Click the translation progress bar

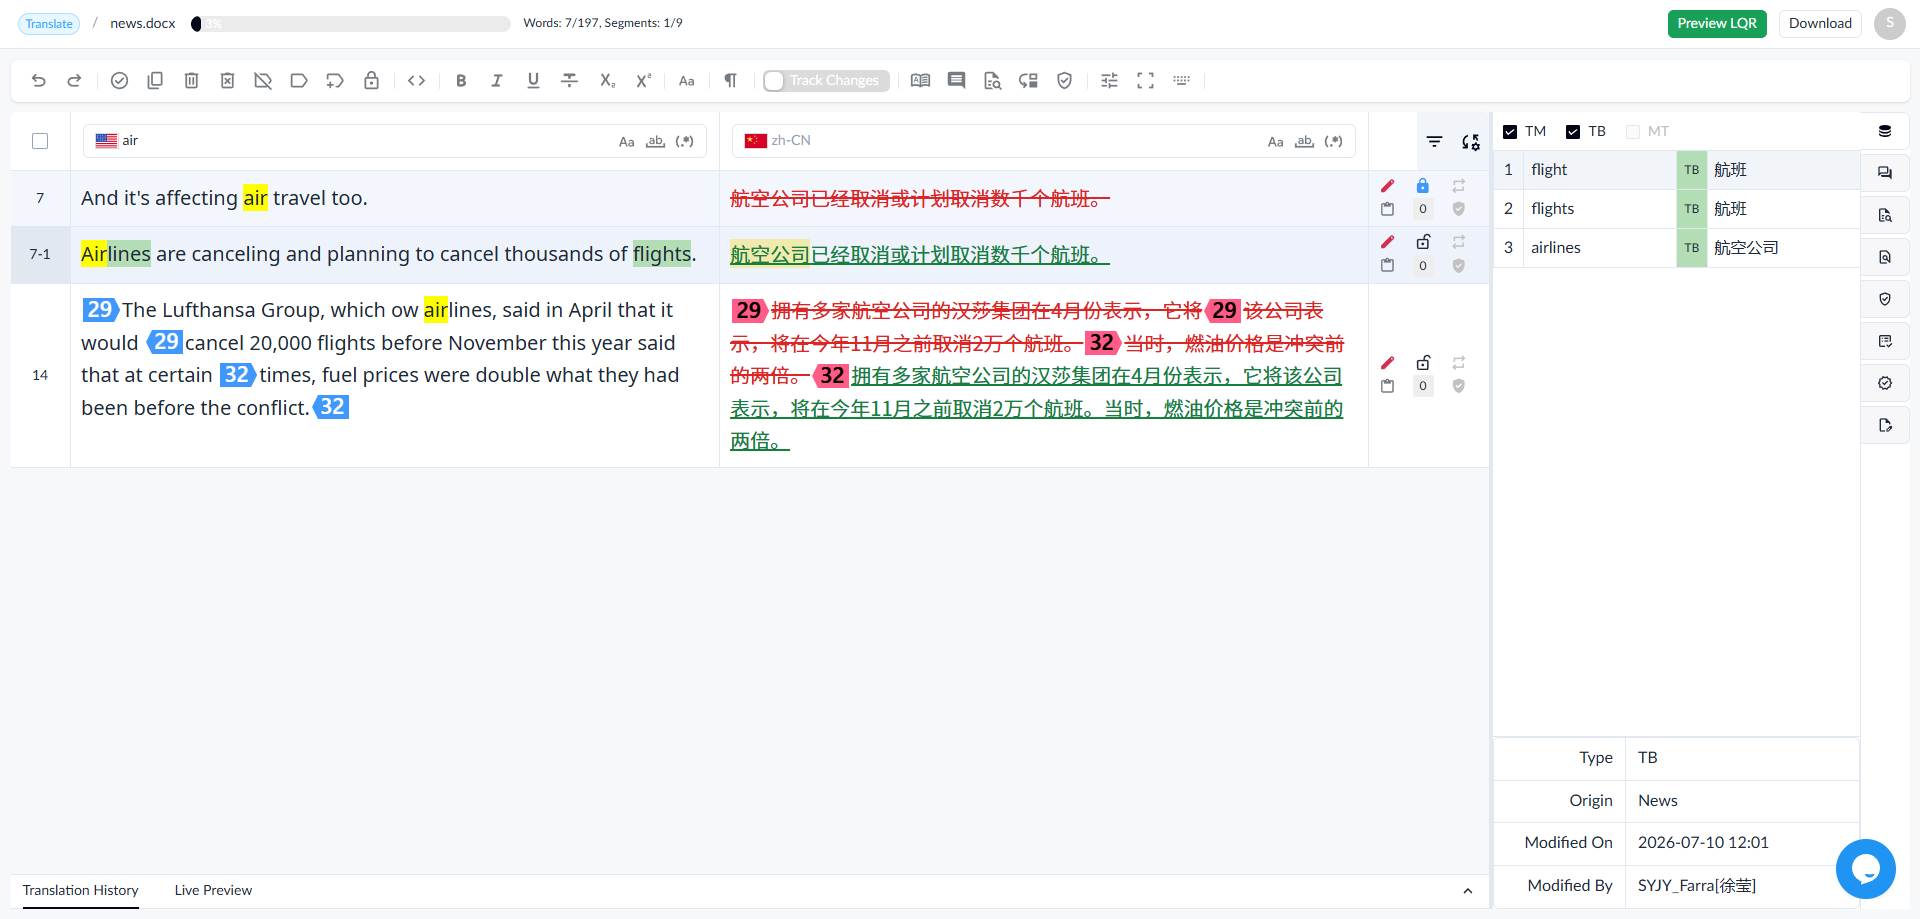click(x=351, y=24)
